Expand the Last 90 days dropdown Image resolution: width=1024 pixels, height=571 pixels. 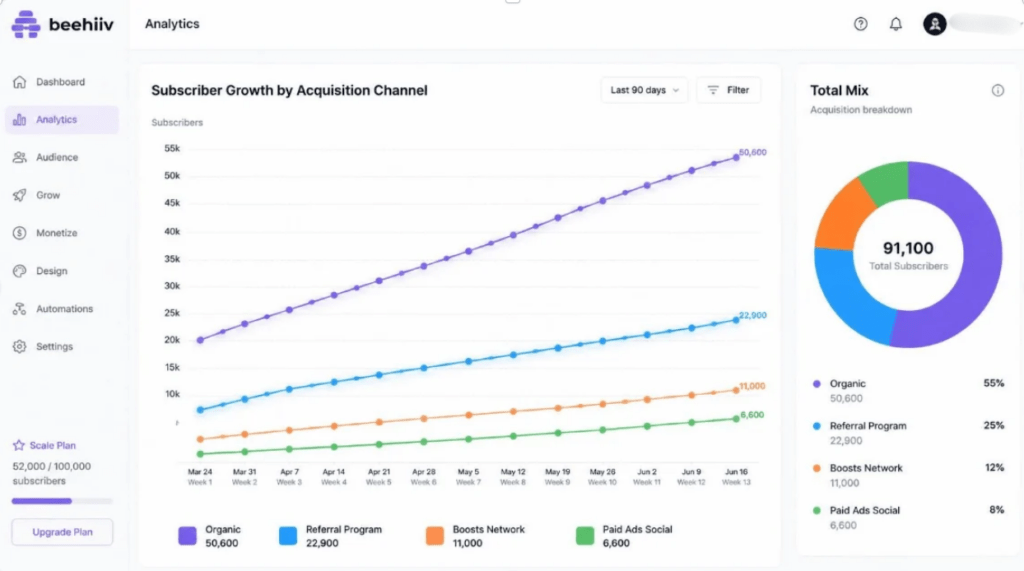tap(644, 90)
